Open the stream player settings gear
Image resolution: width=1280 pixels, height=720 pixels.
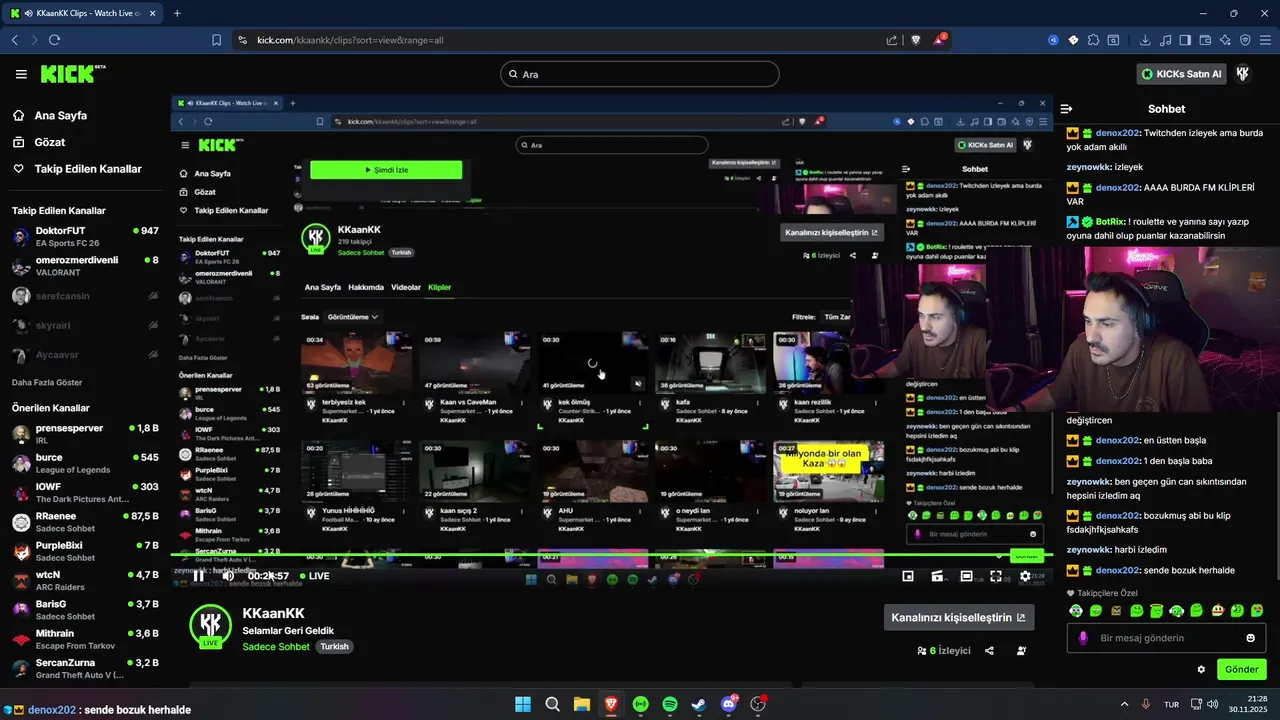pyautogui.click(x=1025, y=576)
